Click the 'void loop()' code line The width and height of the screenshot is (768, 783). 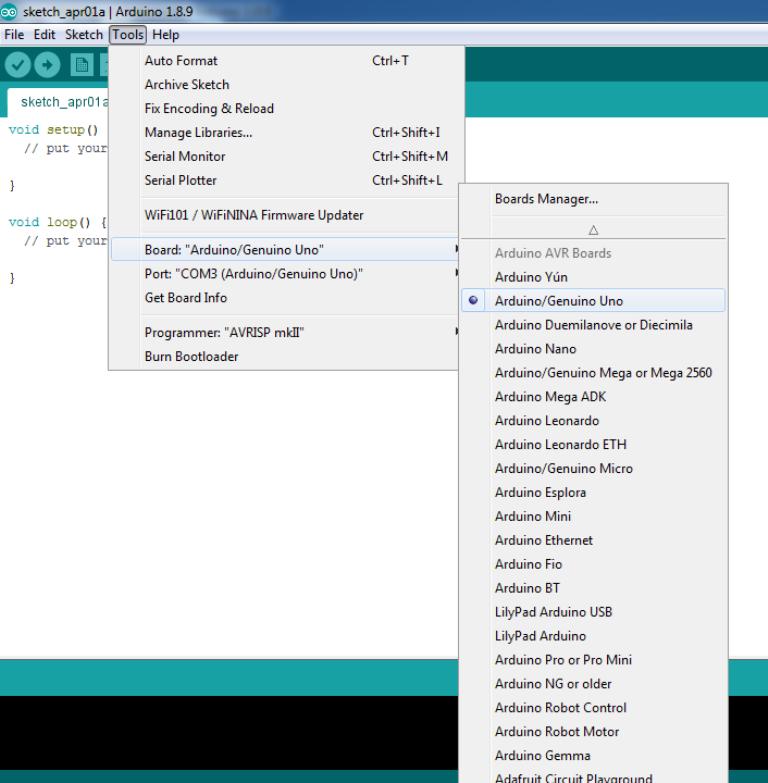[x=57, y=222]
